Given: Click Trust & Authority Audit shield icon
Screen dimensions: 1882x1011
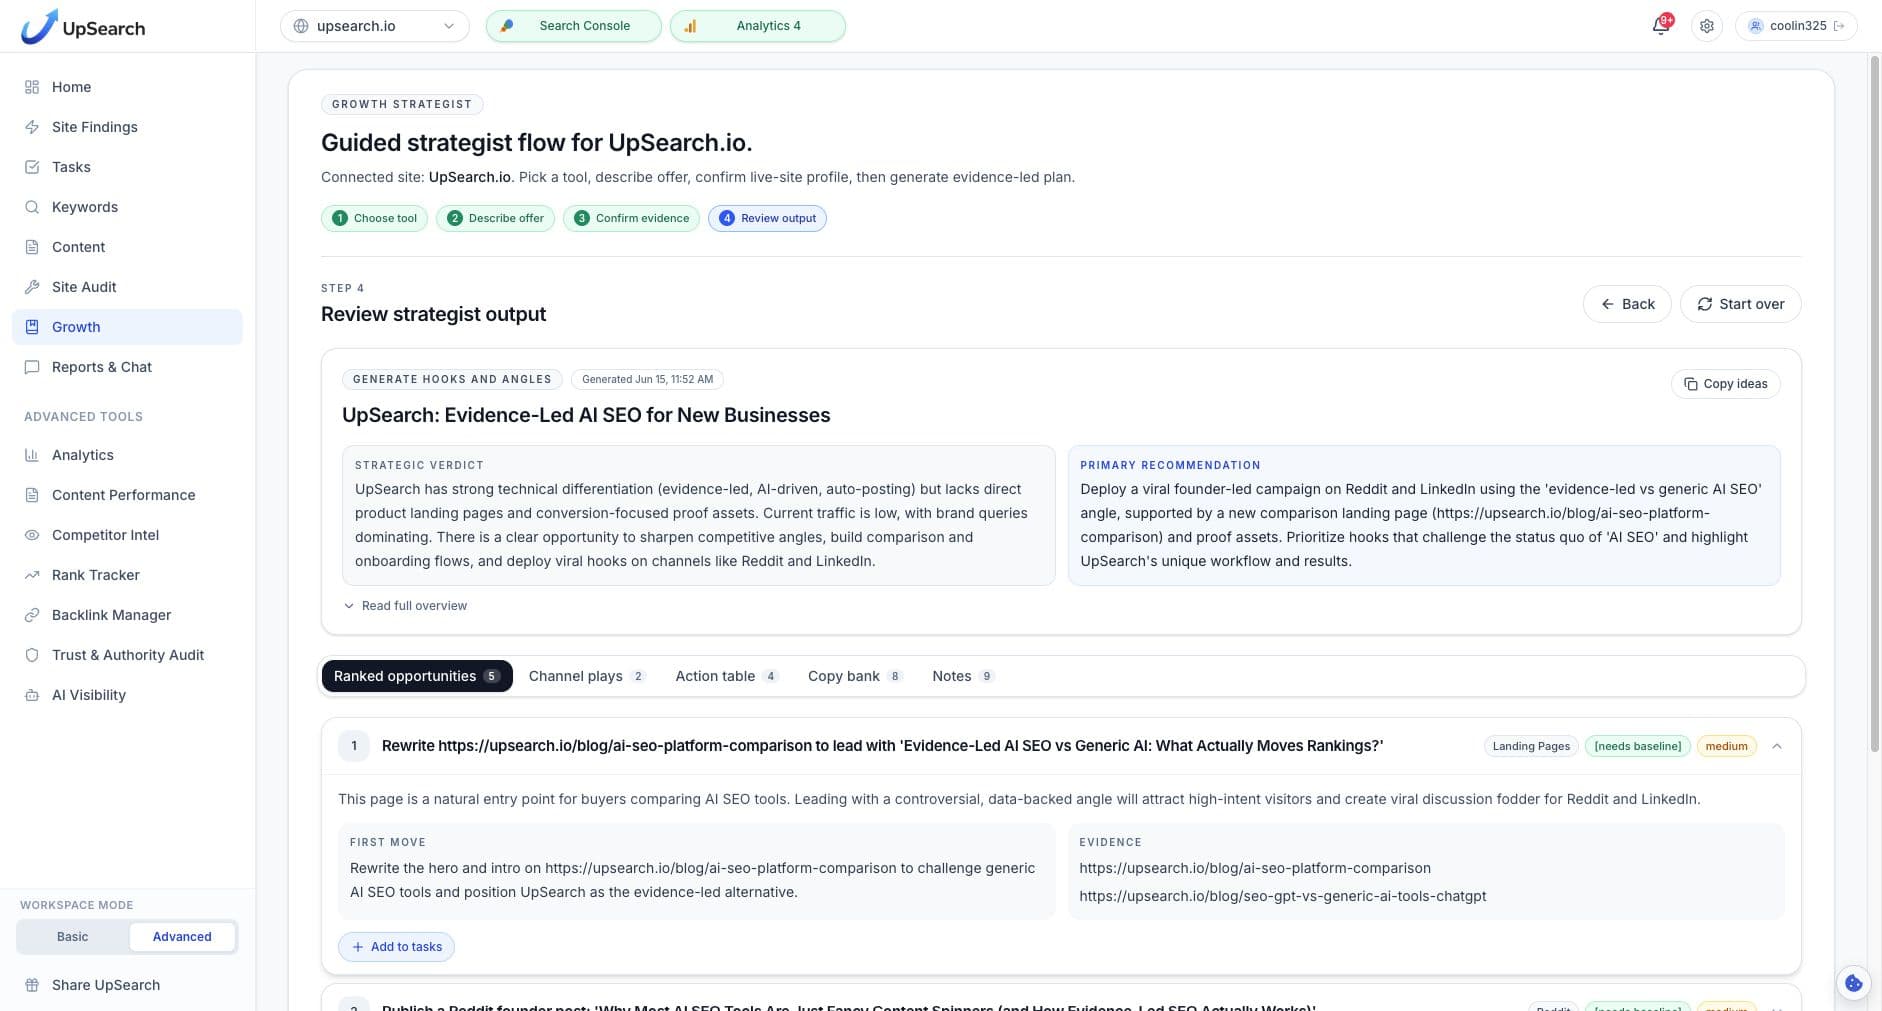Looking at the screenshot, I should coord(32,655).
